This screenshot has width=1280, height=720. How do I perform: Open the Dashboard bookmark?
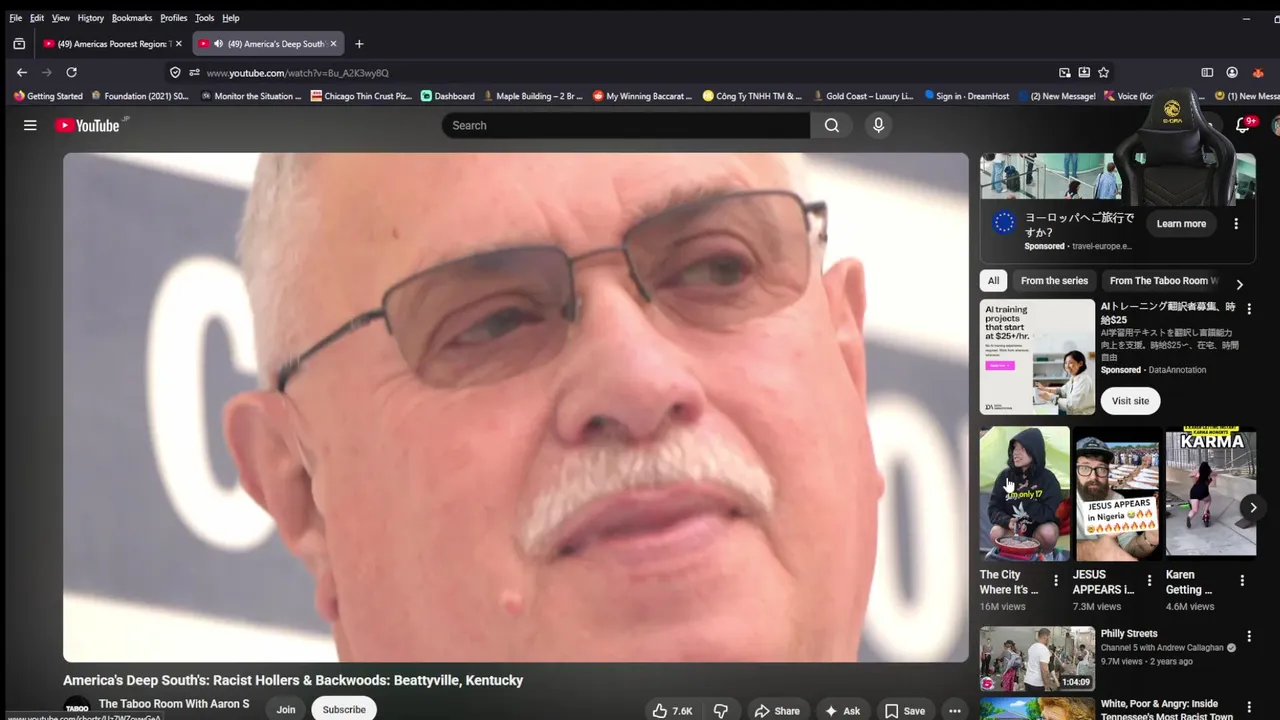click(448, 96)
